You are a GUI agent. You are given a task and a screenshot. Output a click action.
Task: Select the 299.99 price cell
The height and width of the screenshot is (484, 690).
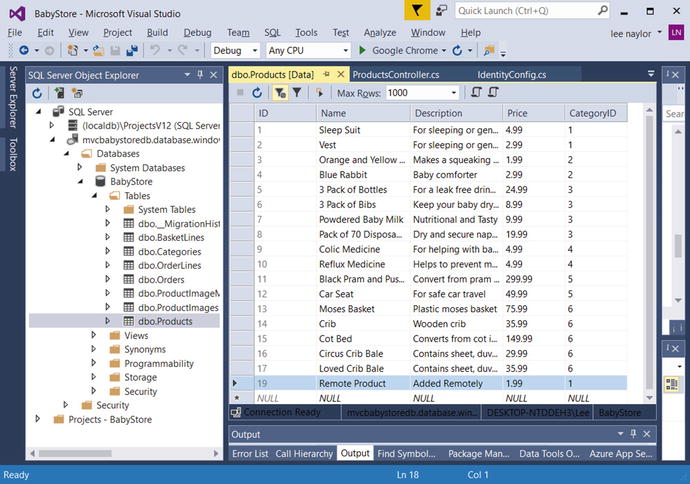533,279
